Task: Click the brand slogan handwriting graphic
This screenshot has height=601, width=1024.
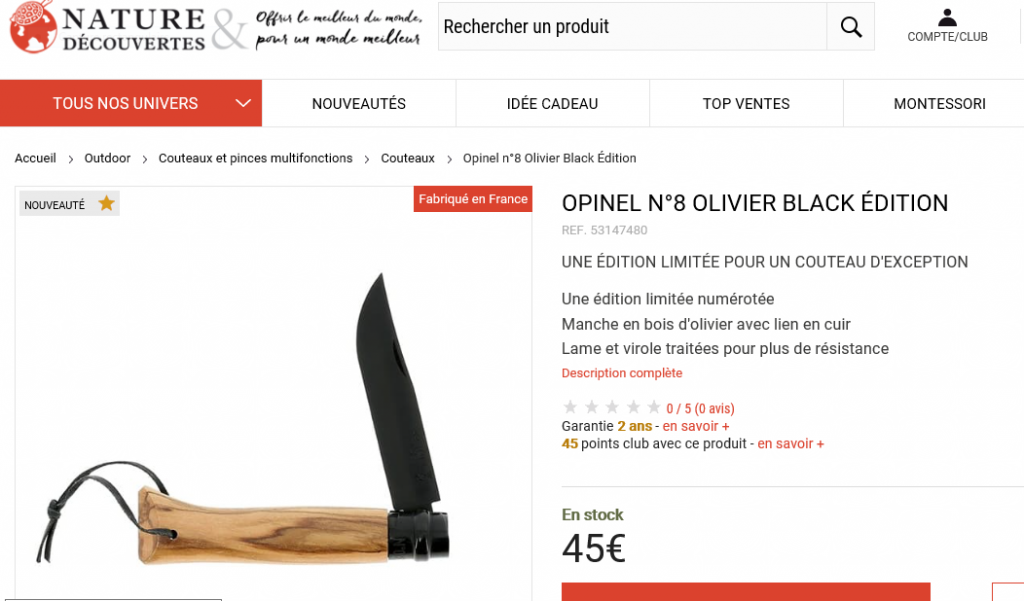Action: pyautogui.click(x=338, y=28)
